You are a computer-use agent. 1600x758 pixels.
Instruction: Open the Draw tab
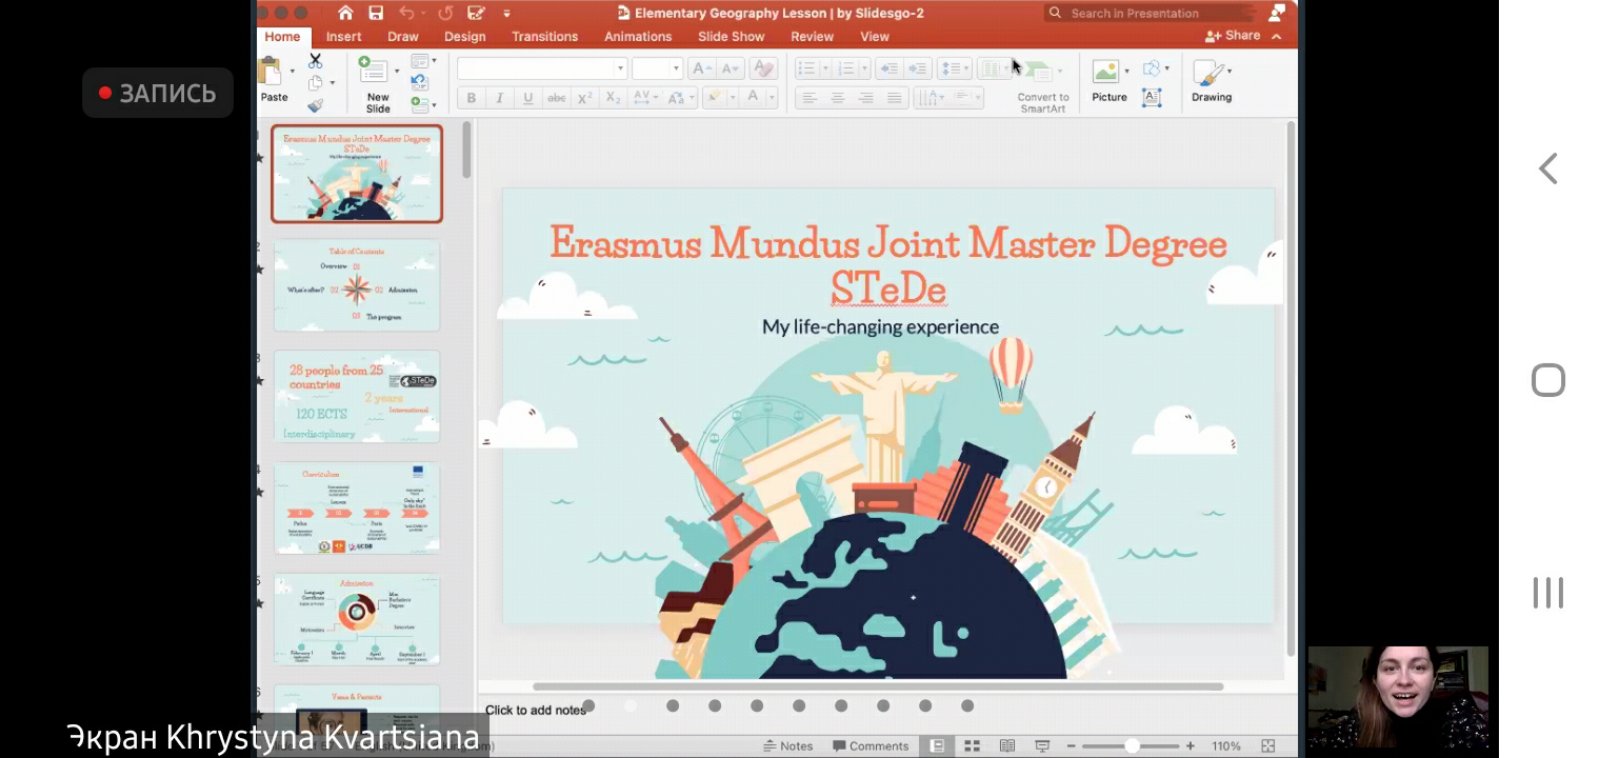(403, 37)
